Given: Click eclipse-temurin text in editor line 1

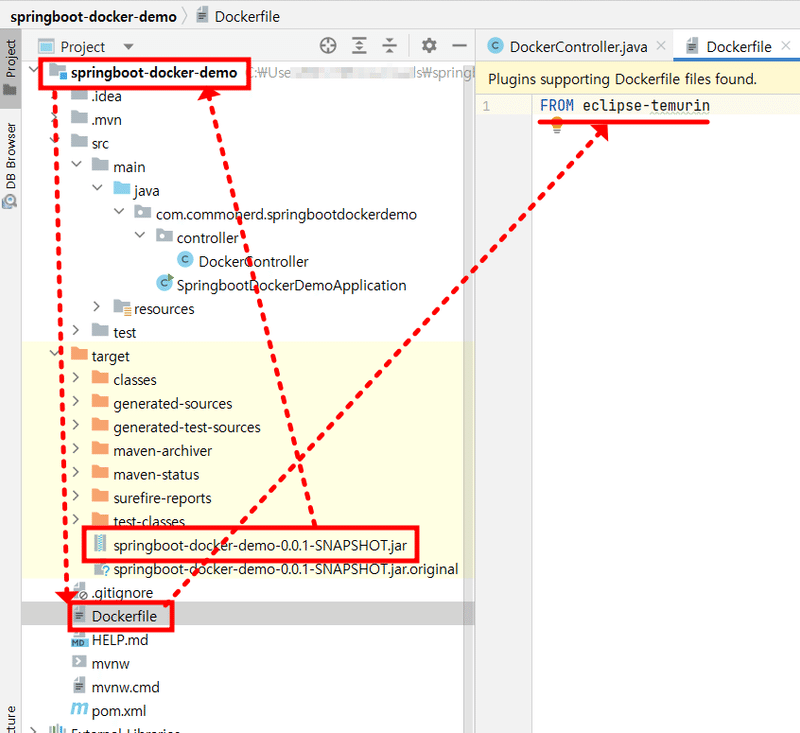Looking at the screenshot, I should [x=646, y=106].
